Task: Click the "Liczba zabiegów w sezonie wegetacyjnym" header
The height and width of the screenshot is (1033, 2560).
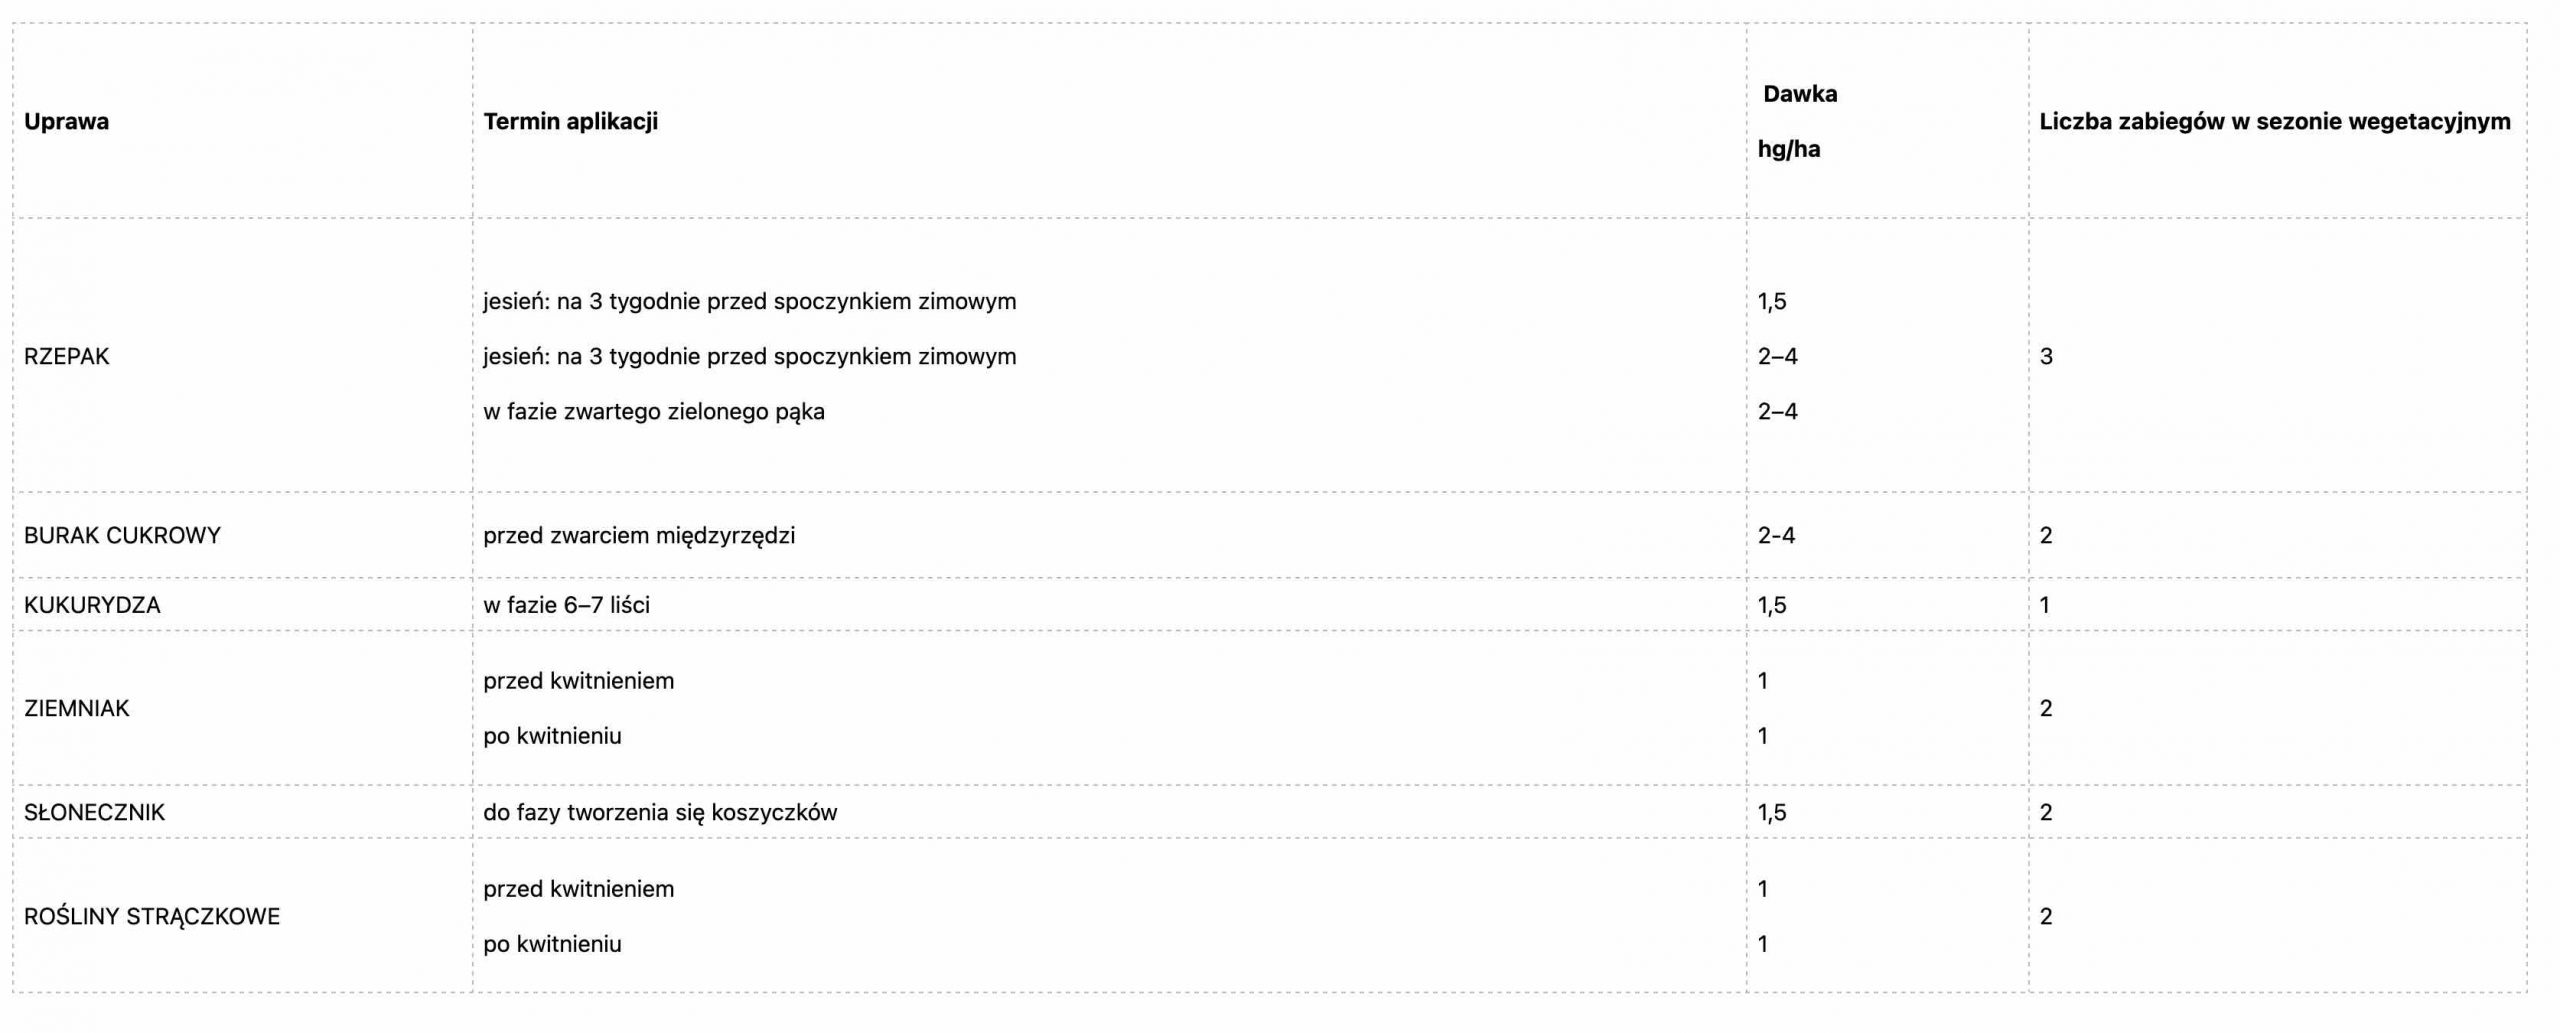Action: pyautogui.click(x=2274, y=122)
